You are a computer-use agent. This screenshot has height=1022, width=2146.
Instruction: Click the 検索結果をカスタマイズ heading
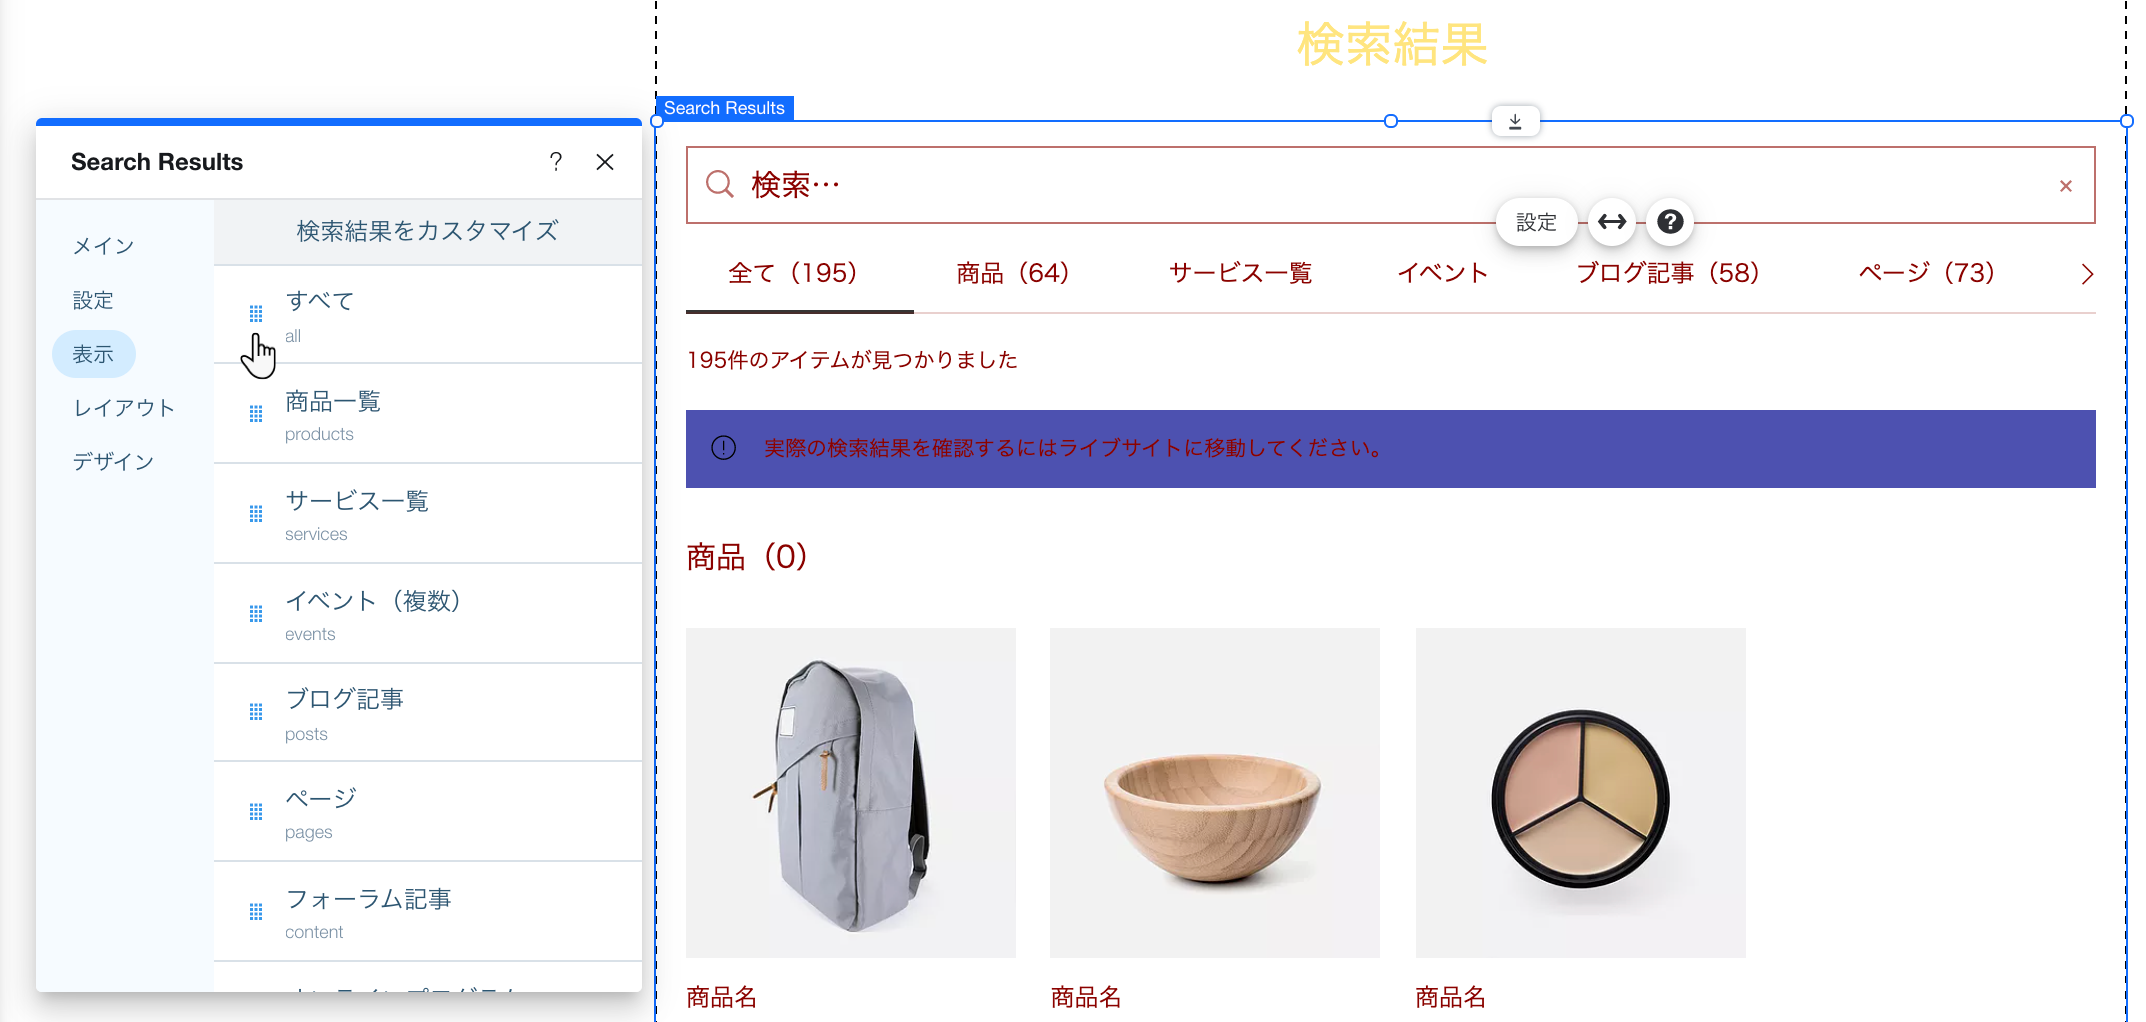pos(428,231)
